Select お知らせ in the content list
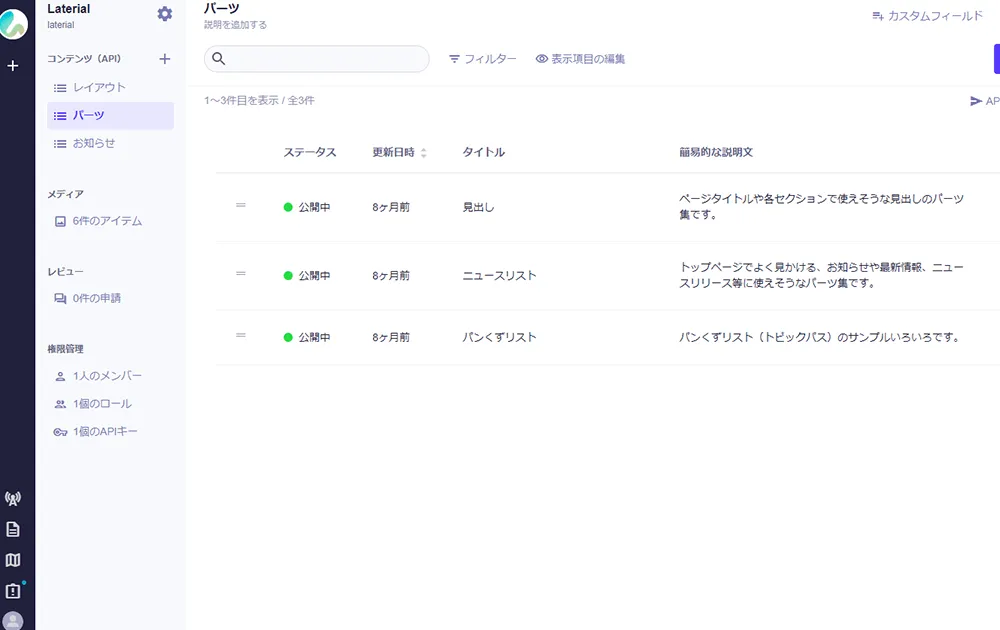Screen dimensions: 1000x630 (94, 143)
